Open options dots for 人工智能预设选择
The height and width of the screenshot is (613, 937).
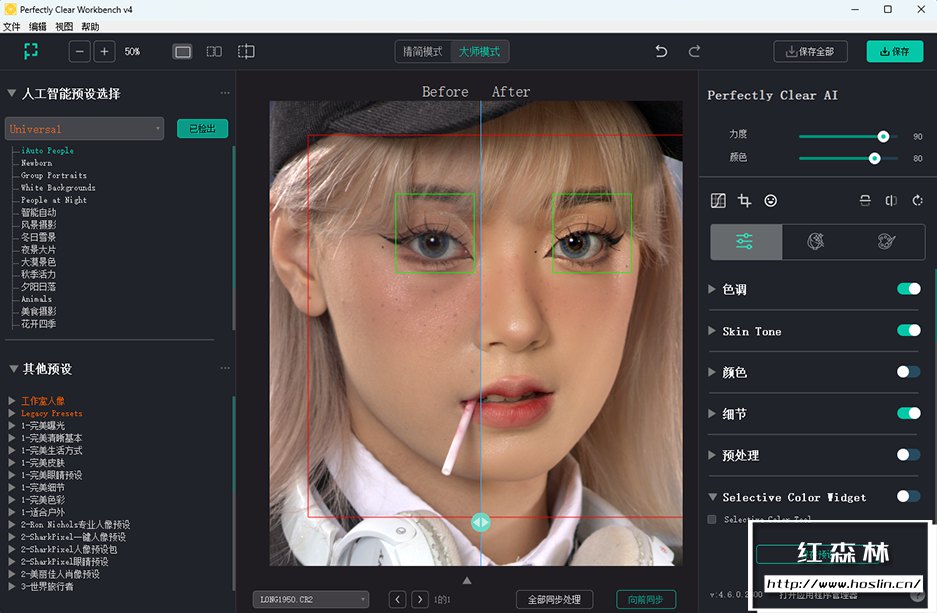[x=225, y=93]
